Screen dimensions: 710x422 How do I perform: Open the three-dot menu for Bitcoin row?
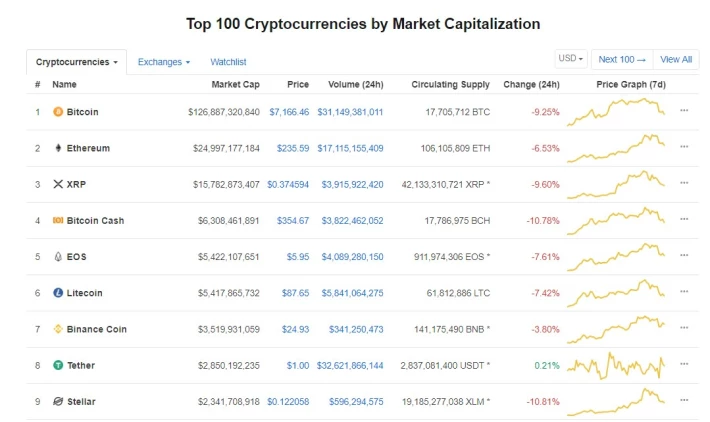pyautogui.click(x=684, y=110)
